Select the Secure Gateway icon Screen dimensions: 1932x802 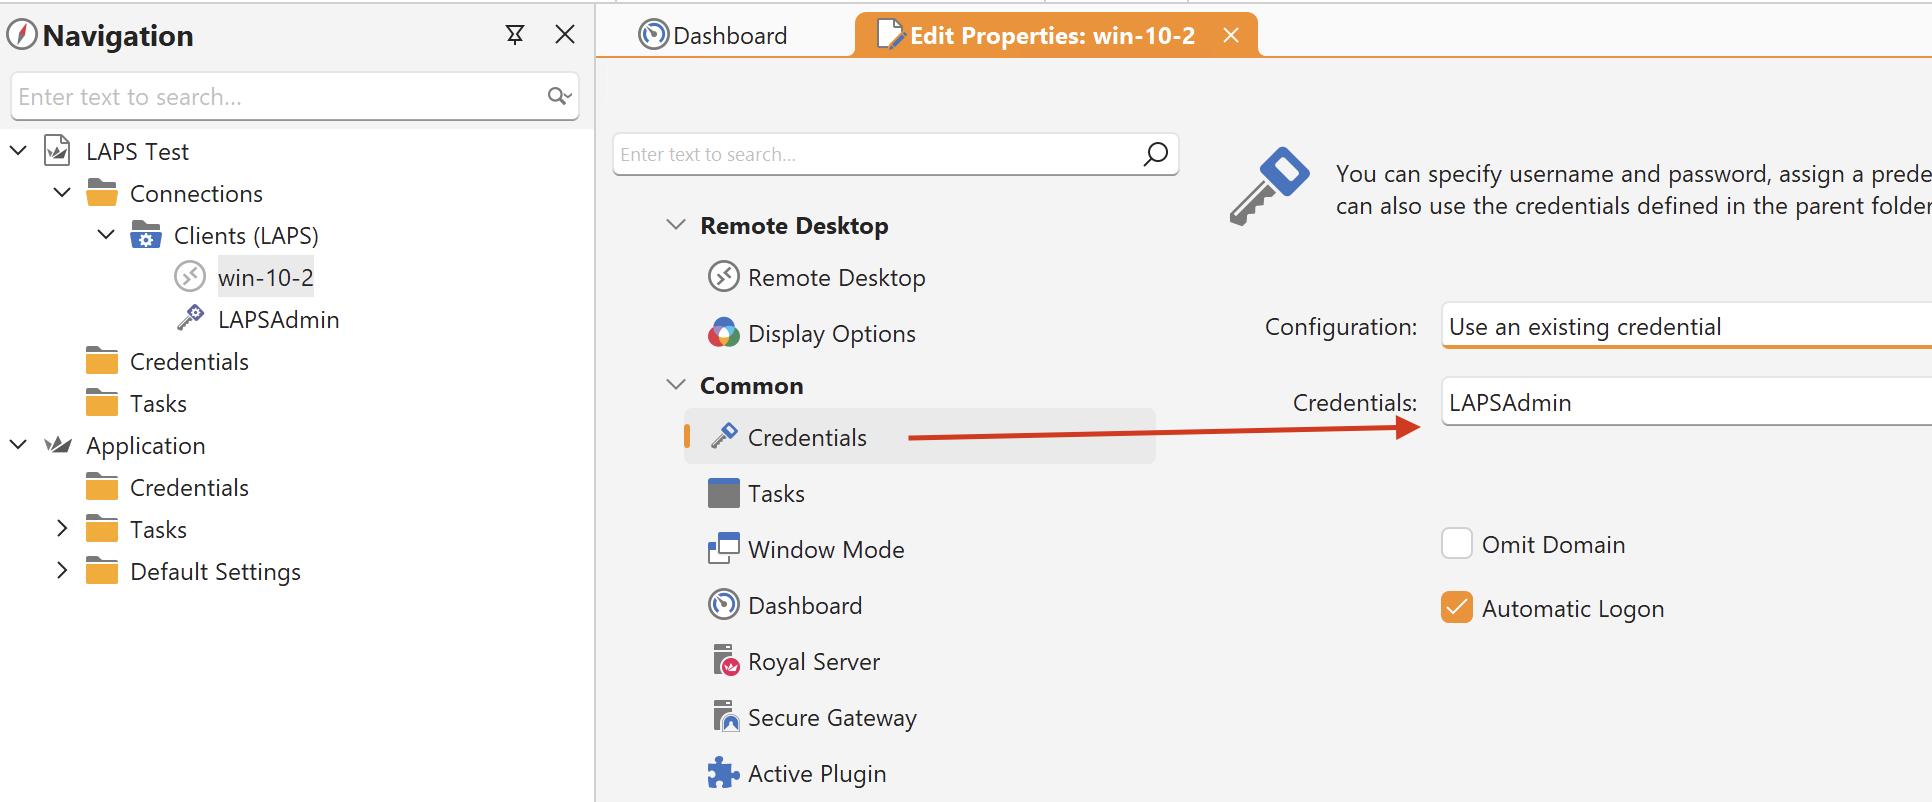(724, 717)
